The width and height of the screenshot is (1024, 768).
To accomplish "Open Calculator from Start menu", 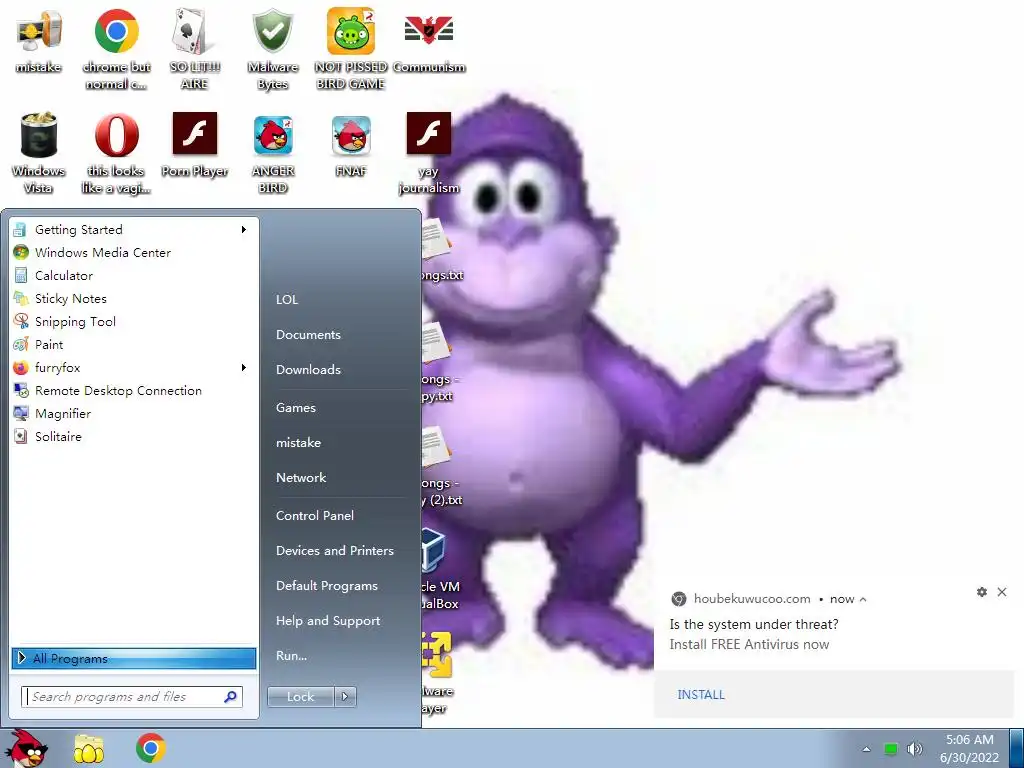I will coord(135,276).
